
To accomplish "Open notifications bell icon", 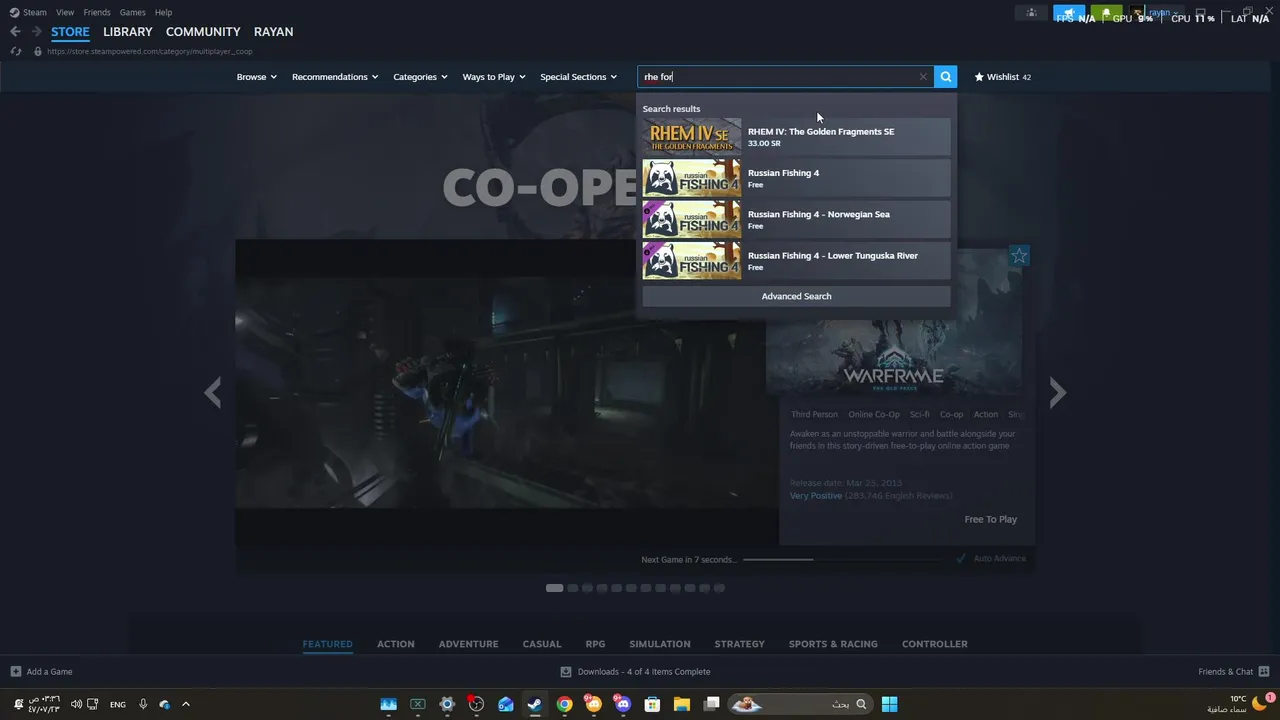I will [1106, 13].
